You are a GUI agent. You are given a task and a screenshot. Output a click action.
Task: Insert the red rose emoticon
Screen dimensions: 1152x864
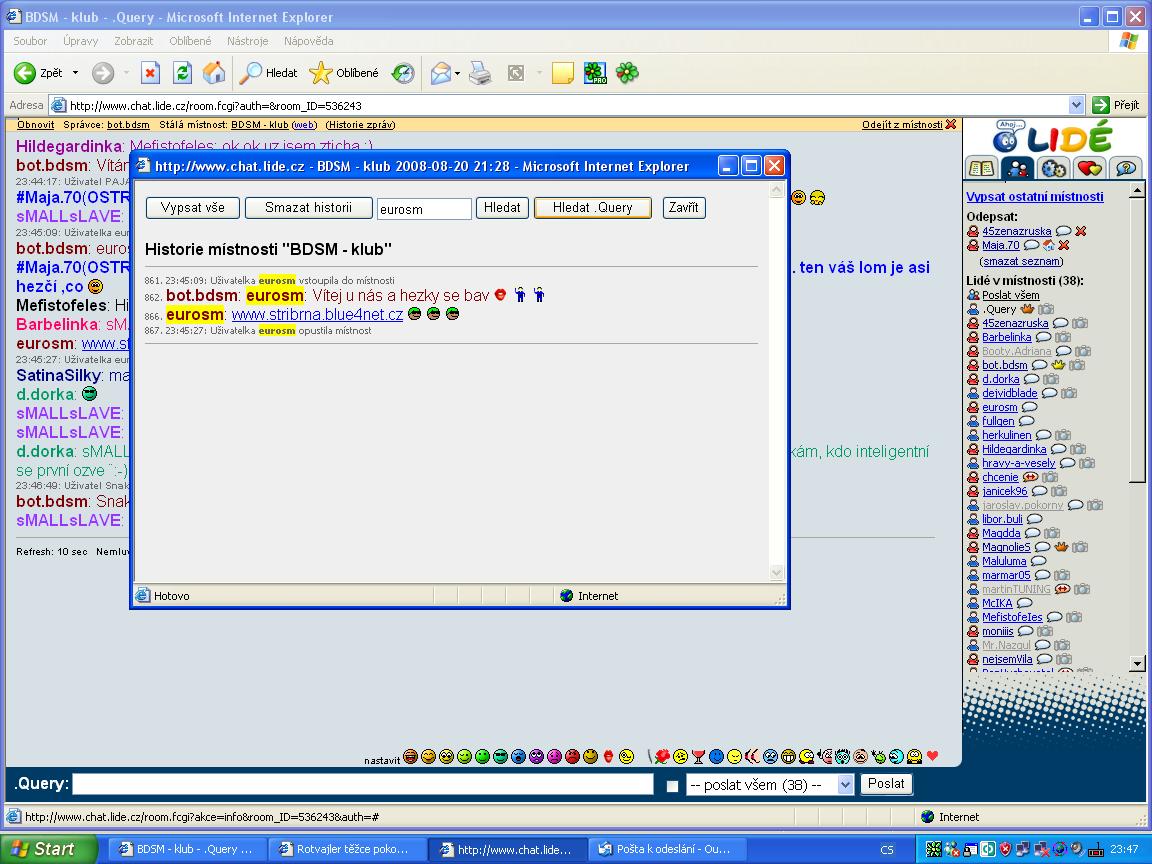pyautogui.click(x=662, y=757)
